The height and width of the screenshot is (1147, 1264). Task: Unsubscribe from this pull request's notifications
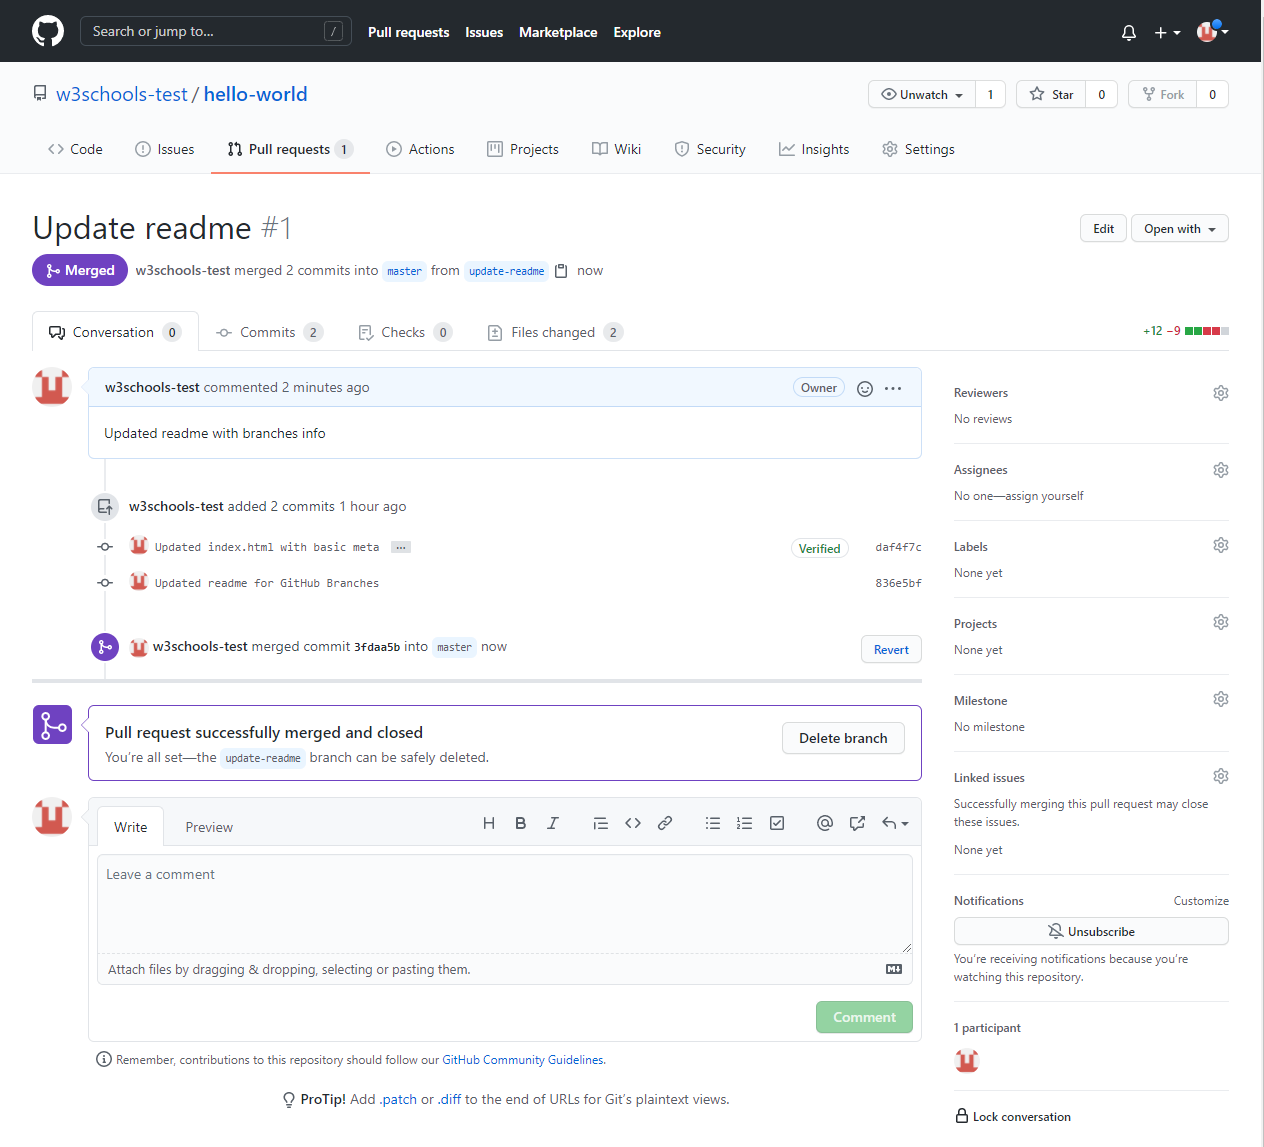coord(1091,931)
